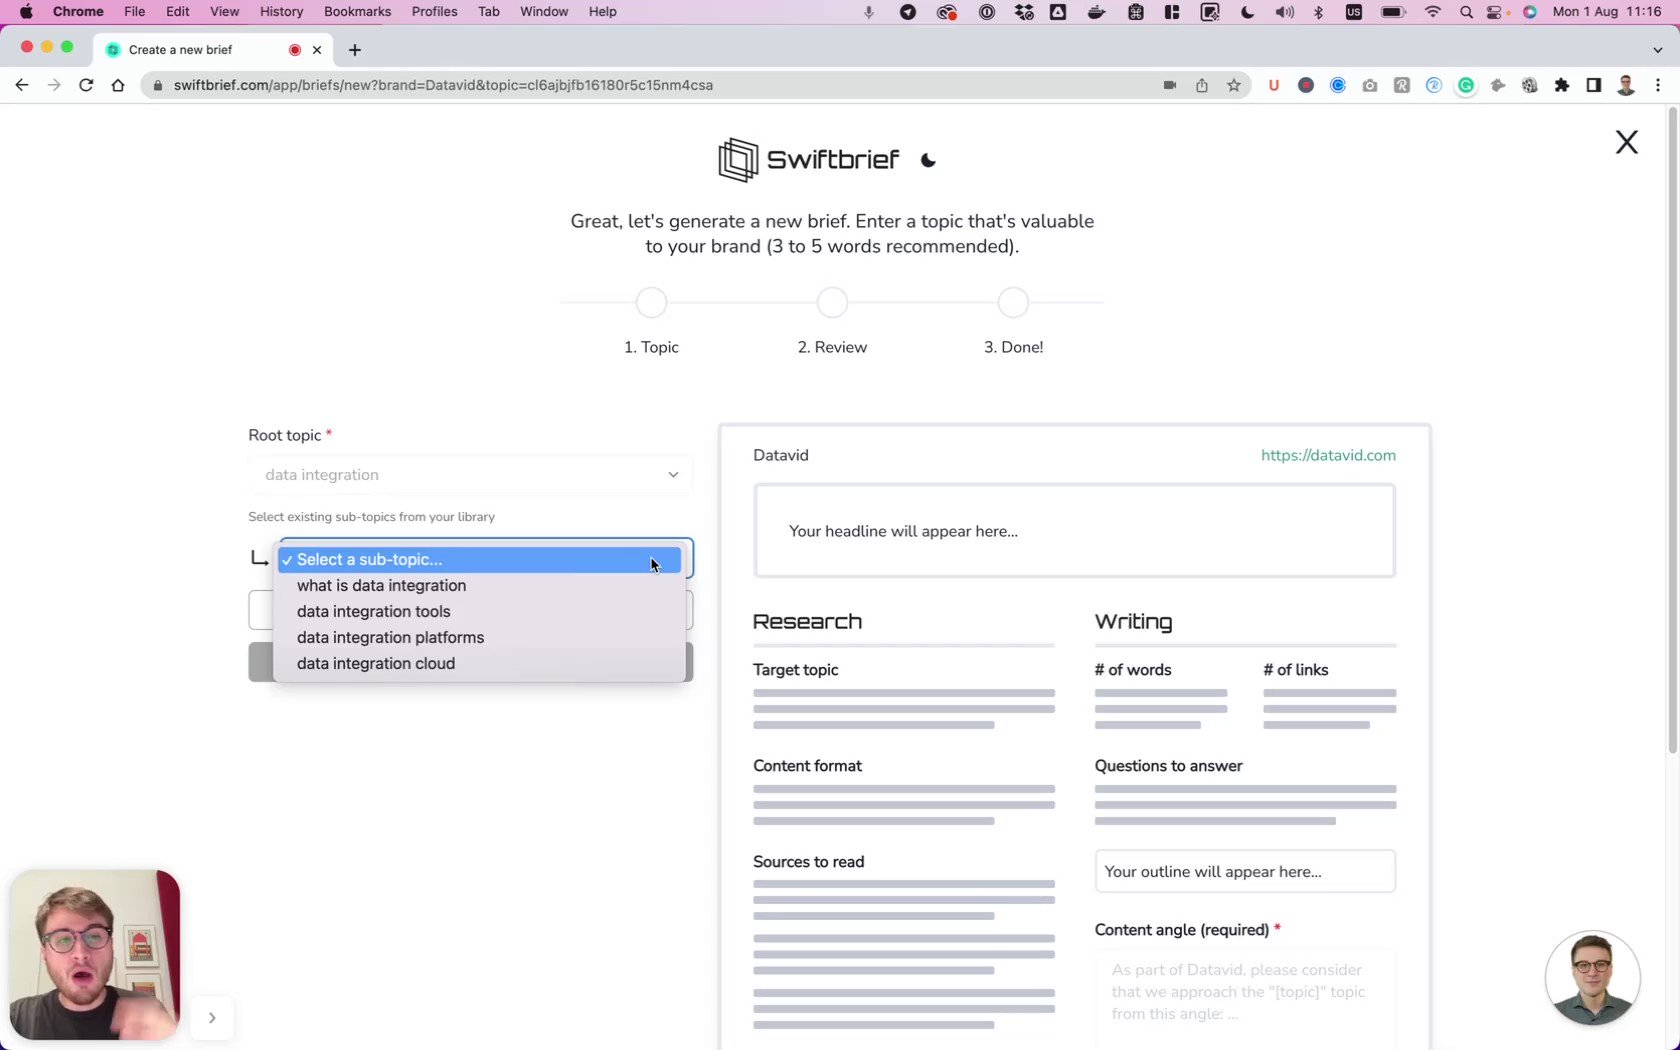Open the macOS Spotlight search icon
The height and width of the screenshot is (1050, 1680).
pos(1466,12)
